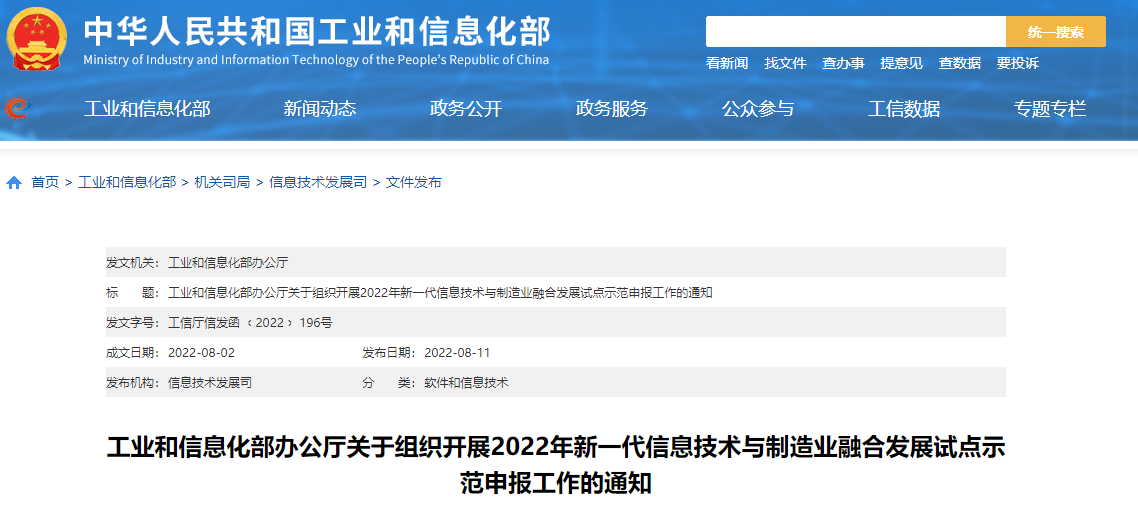Select the 政务公开 navigation menu
Screen dimensions: 1138x521
[466, 109]
